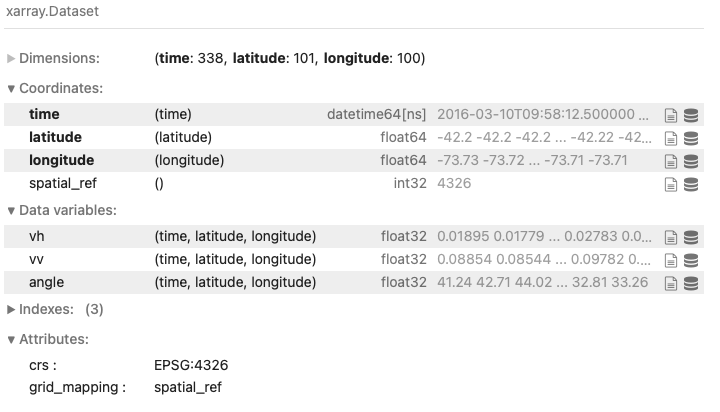This screenshot has height=412, width=720.
Task: Click the EPSG:4326 crs attribute value
Action: 191,365
